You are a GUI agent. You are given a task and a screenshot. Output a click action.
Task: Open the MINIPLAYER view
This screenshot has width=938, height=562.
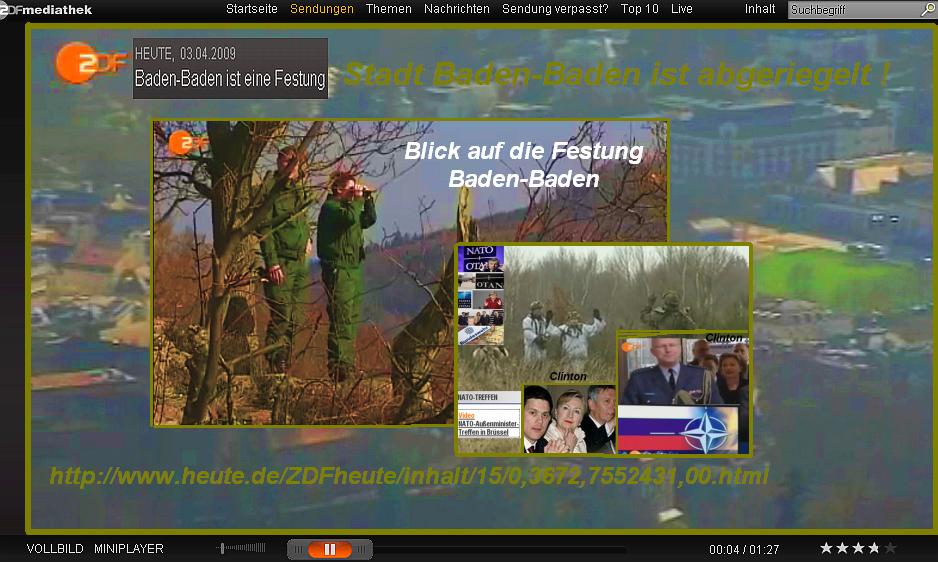129,549
